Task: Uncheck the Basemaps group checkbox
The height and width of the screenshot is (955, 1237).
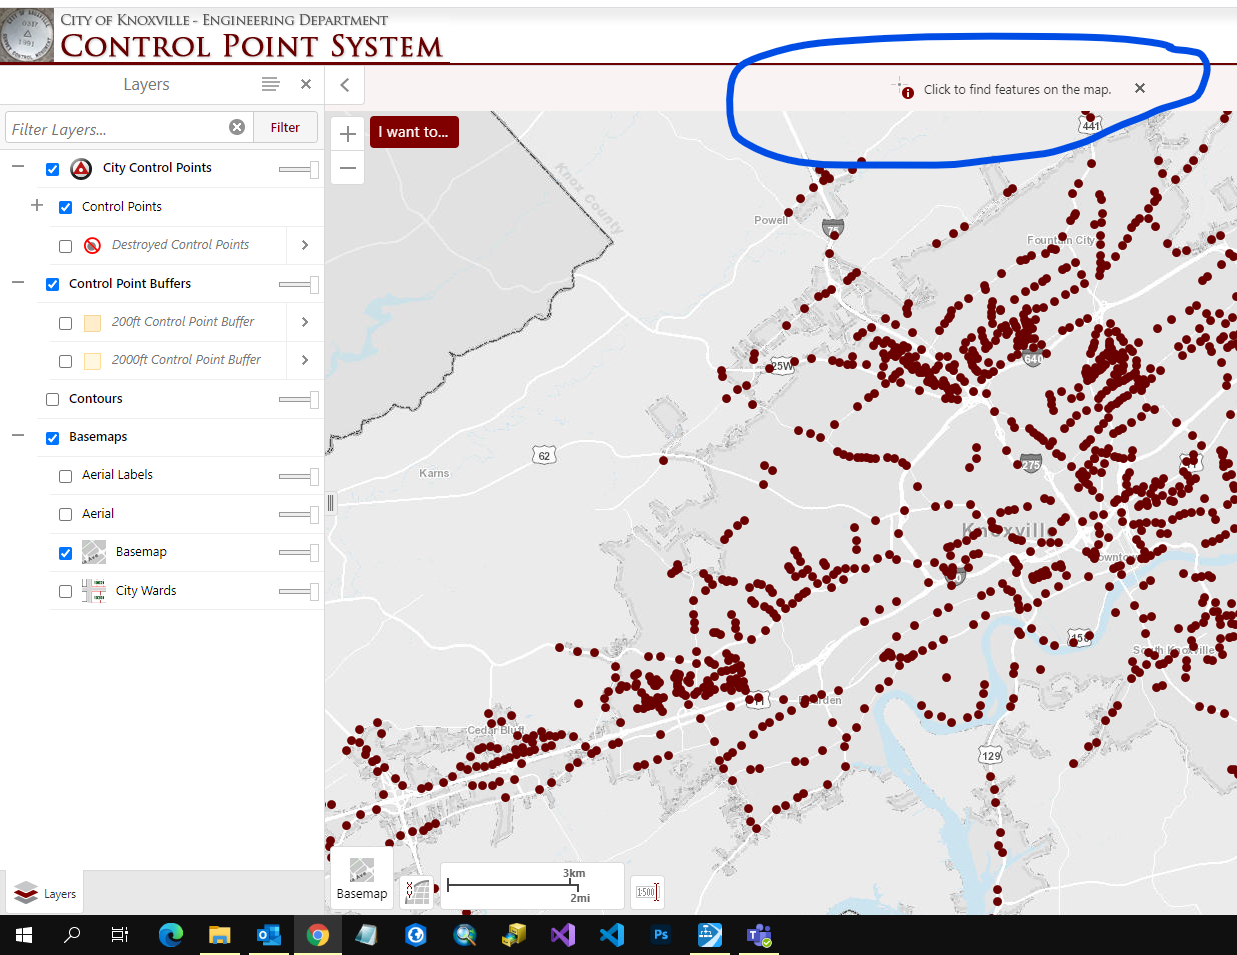Action: coord(53,438)
